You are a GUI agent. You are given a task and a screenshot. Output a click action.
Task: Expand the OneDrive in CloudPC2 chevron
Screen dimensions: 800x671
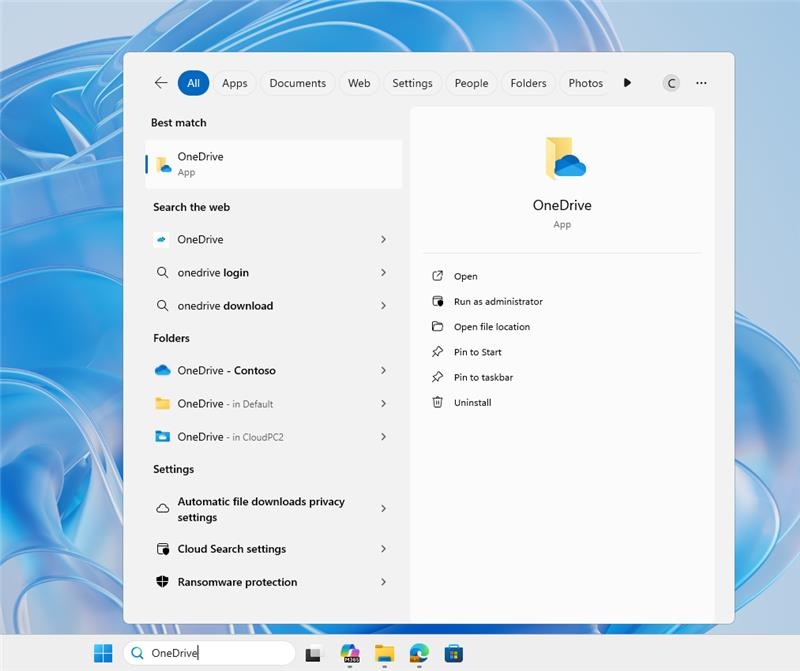pos(383,437)
